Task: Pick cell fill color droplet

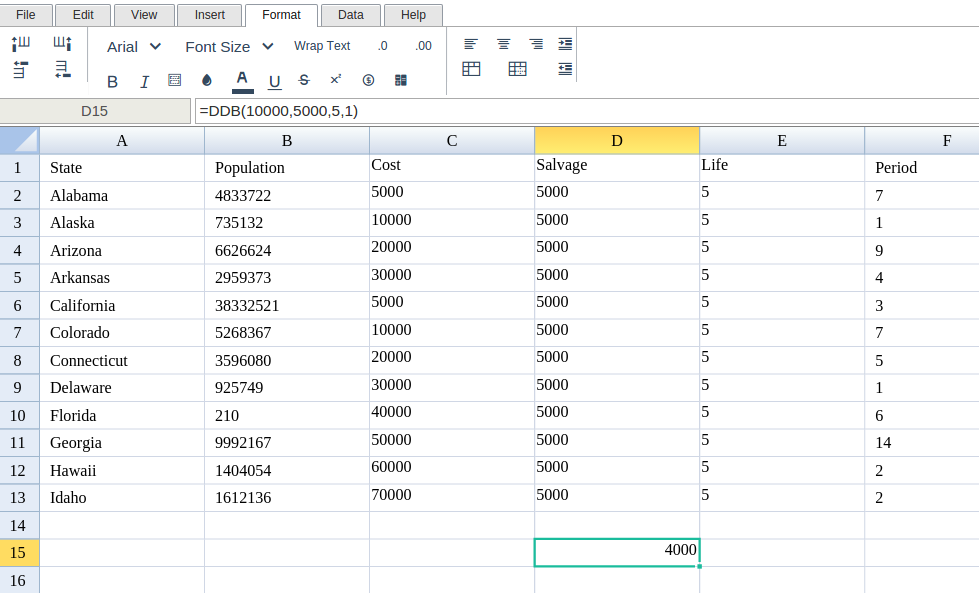Action: 207,80
